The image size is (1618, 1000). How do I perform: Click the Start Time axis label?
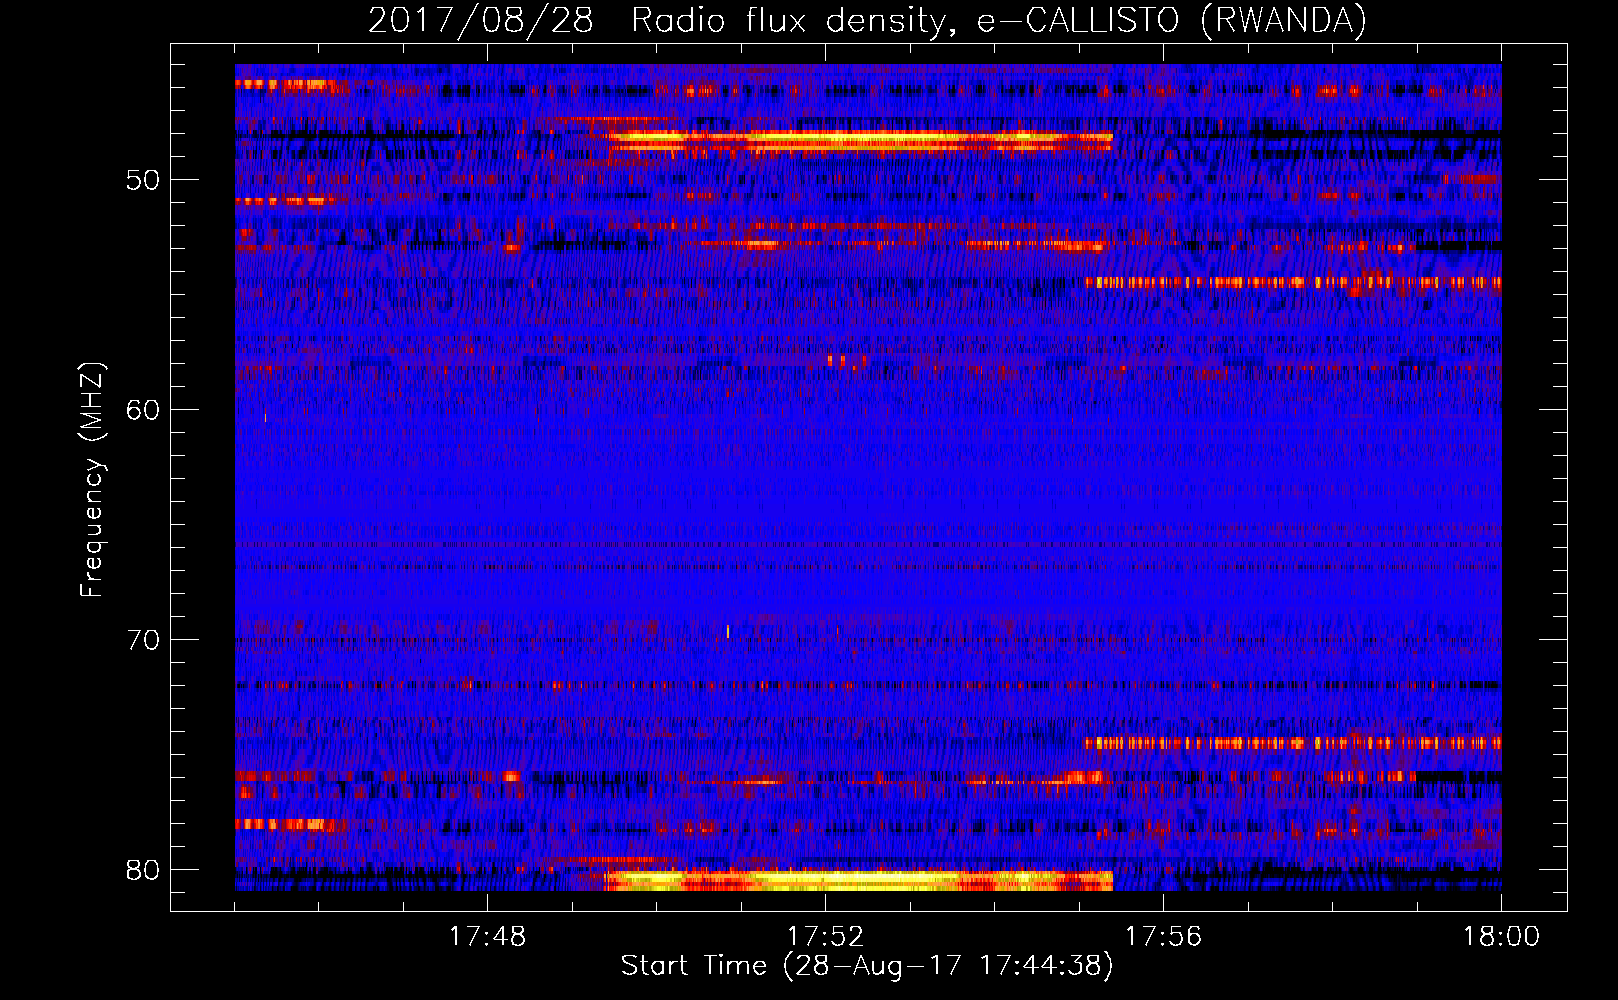coord(867,966)
